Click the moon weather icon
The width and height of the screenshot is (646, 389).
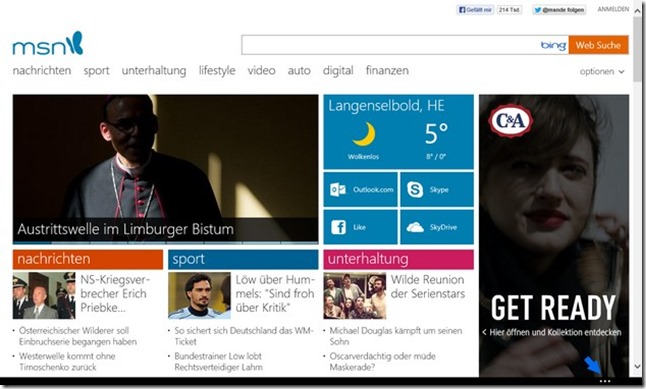point(364,134)
